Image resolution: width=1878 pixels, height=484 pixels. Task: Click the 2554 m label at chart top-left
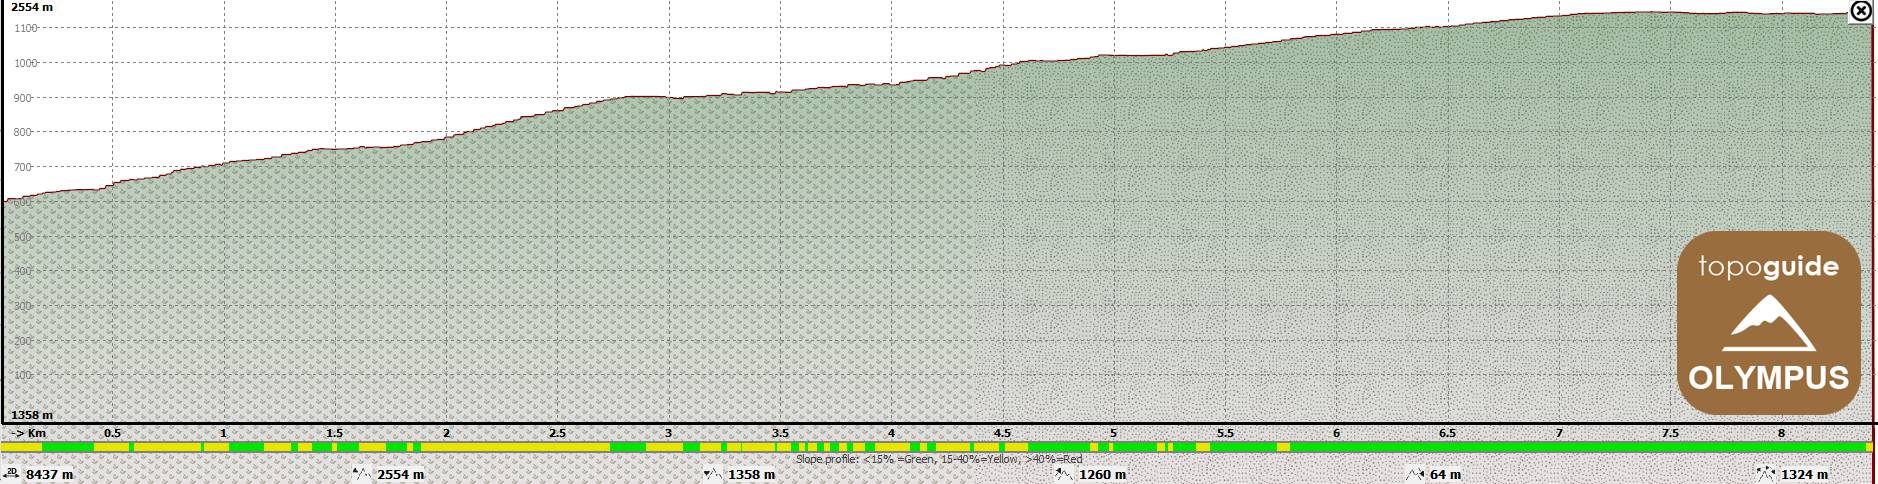point(32,7)
